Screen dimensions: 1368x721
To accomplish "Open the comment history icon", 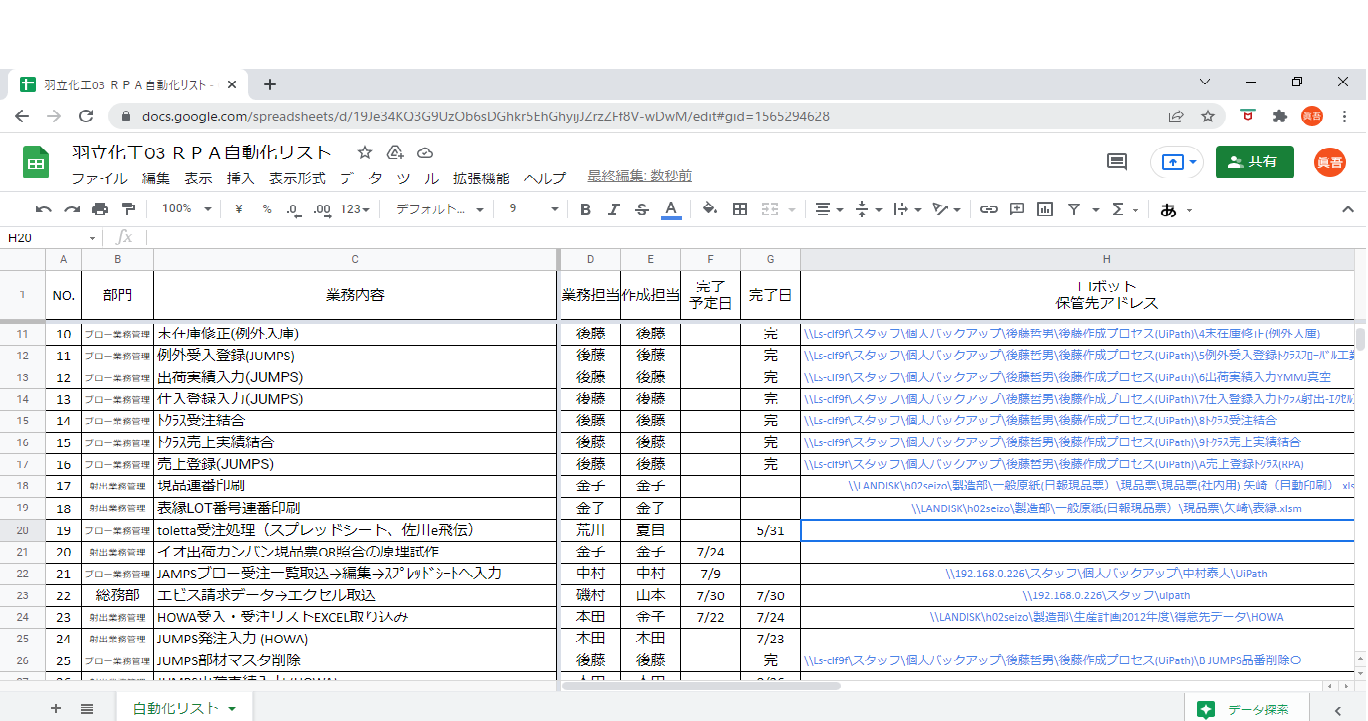I will click(1117, 162).
